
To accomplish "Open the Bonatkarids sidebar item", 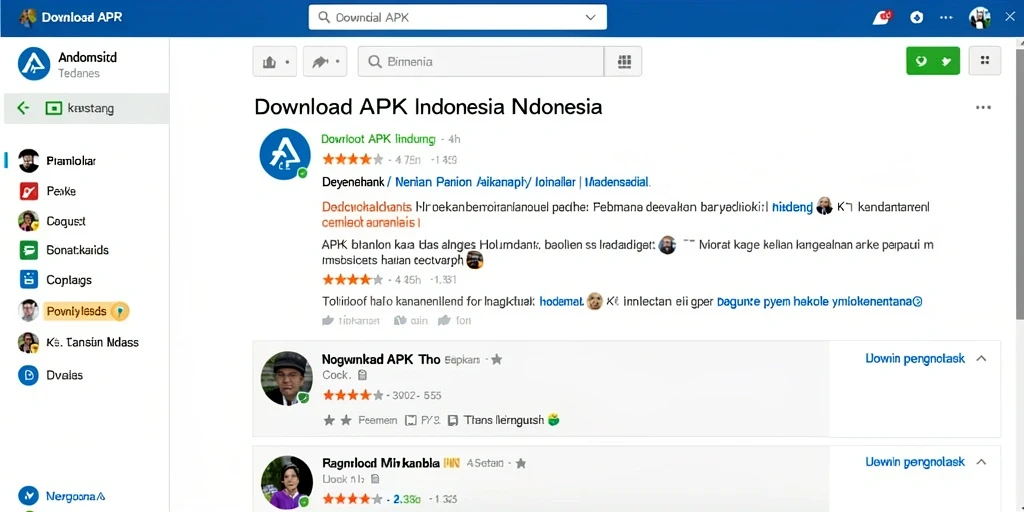I will point(77,250).
